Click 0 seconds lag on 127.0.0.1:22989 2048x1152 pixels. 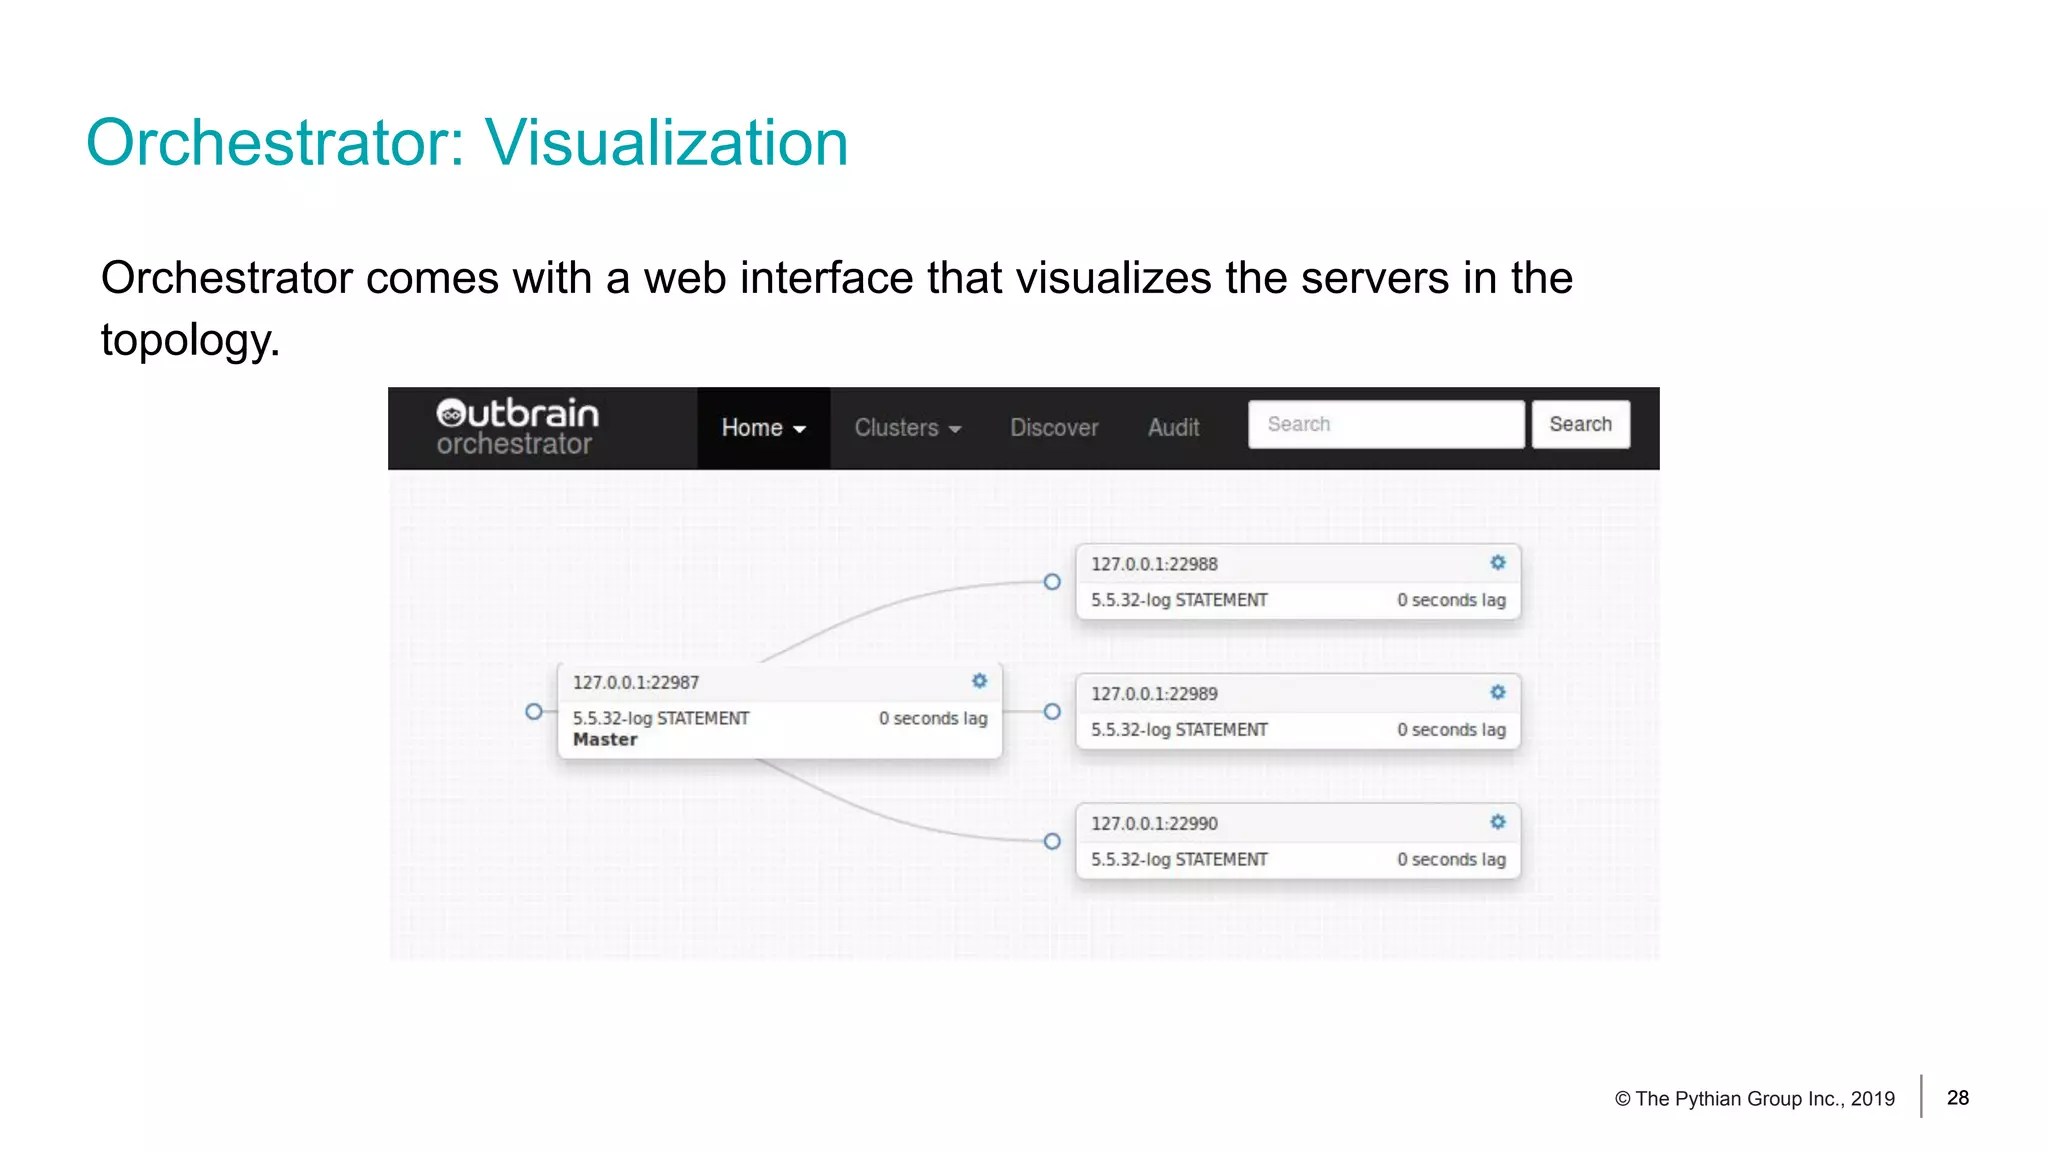pos(1451,730)
